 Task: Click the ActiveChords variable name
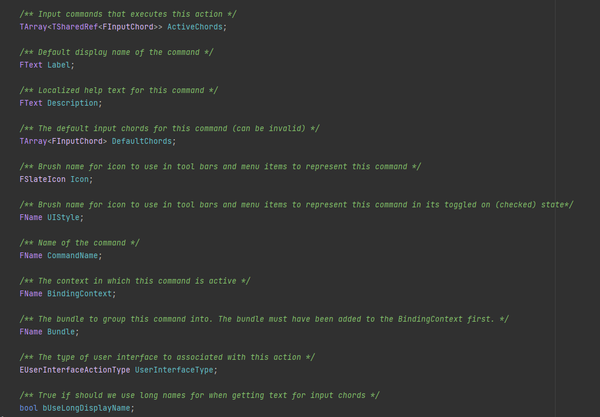196,27
